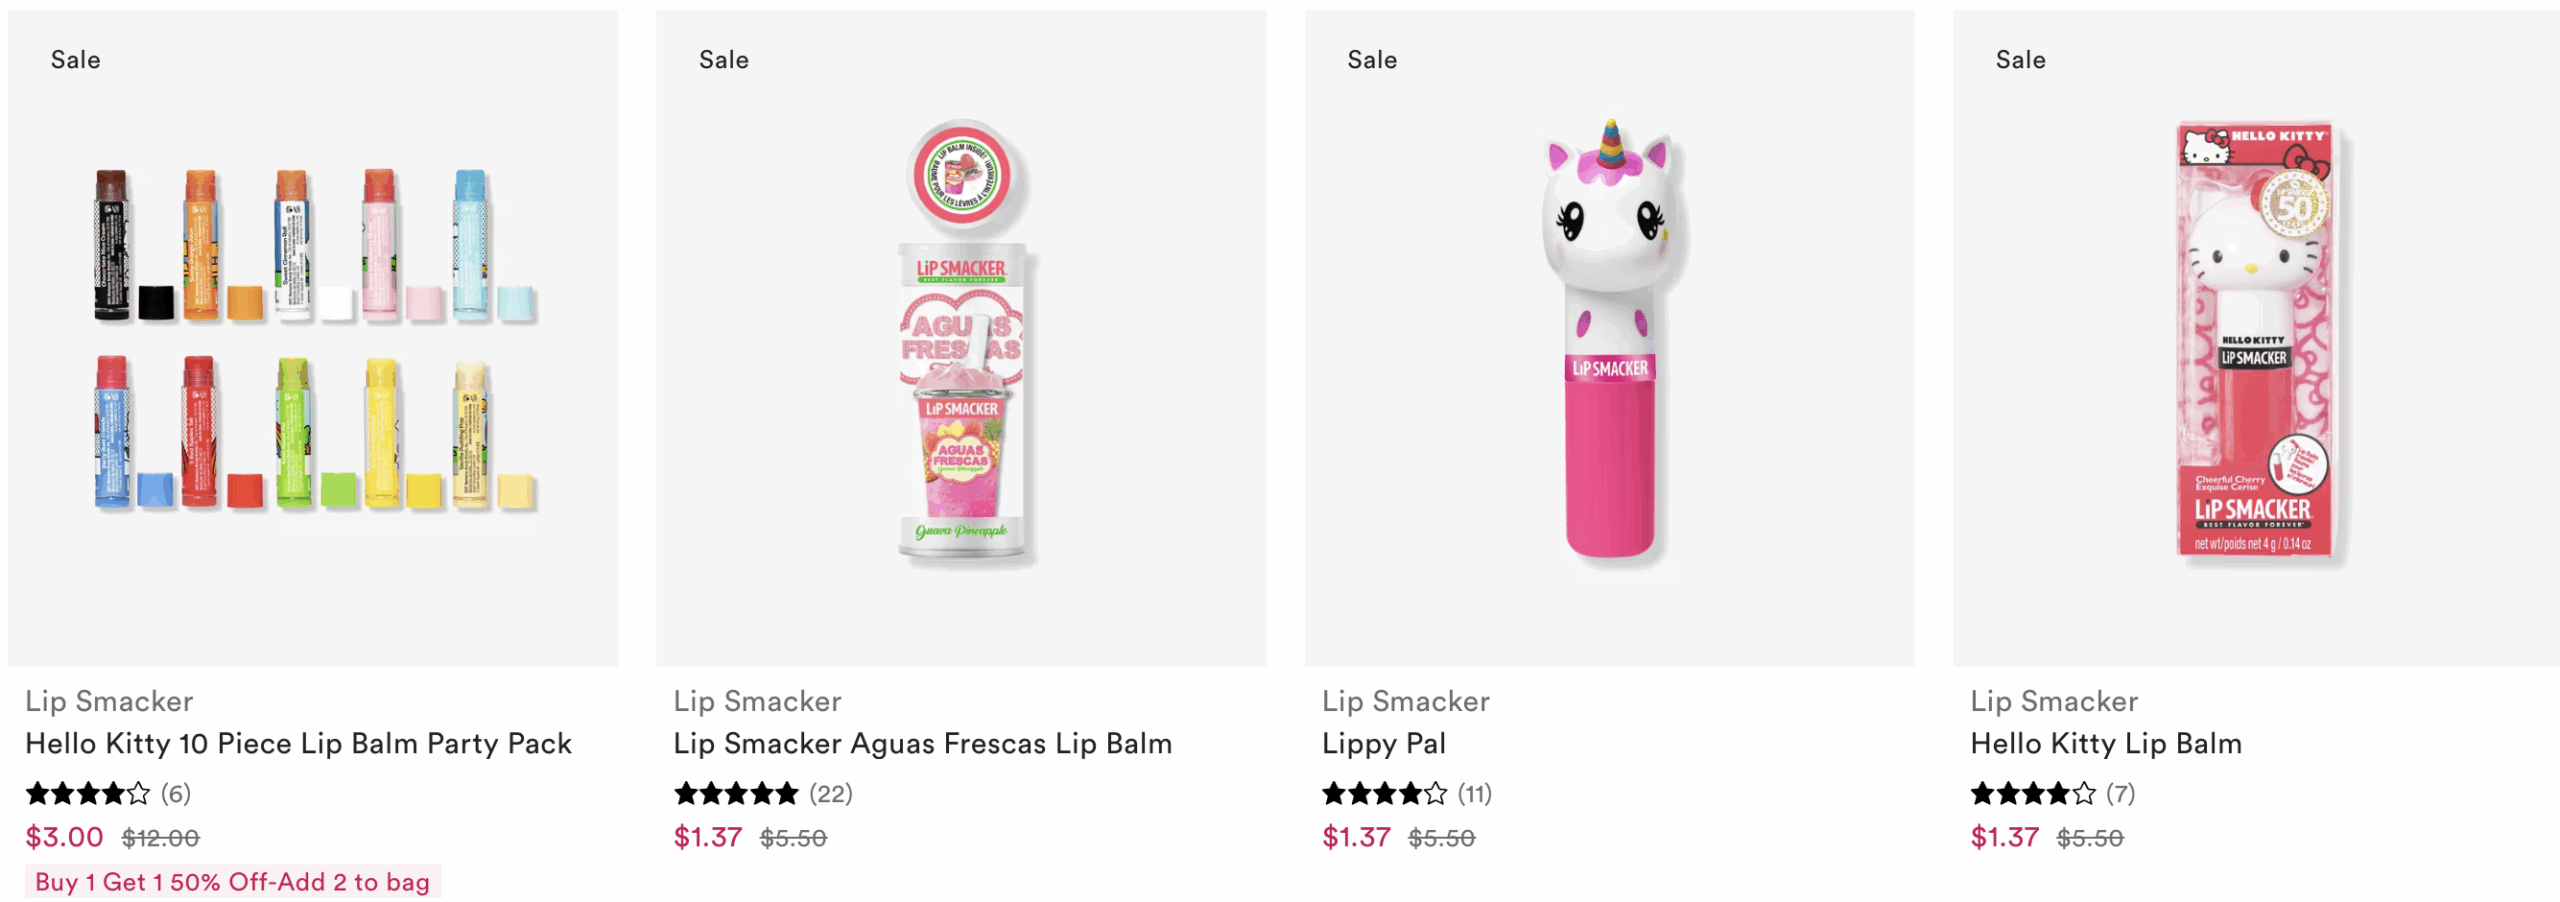The image size is (2560, 902).
Task: Open the Hello Kitty Lip Balm packaged image
Action: tap(2256, 340)
